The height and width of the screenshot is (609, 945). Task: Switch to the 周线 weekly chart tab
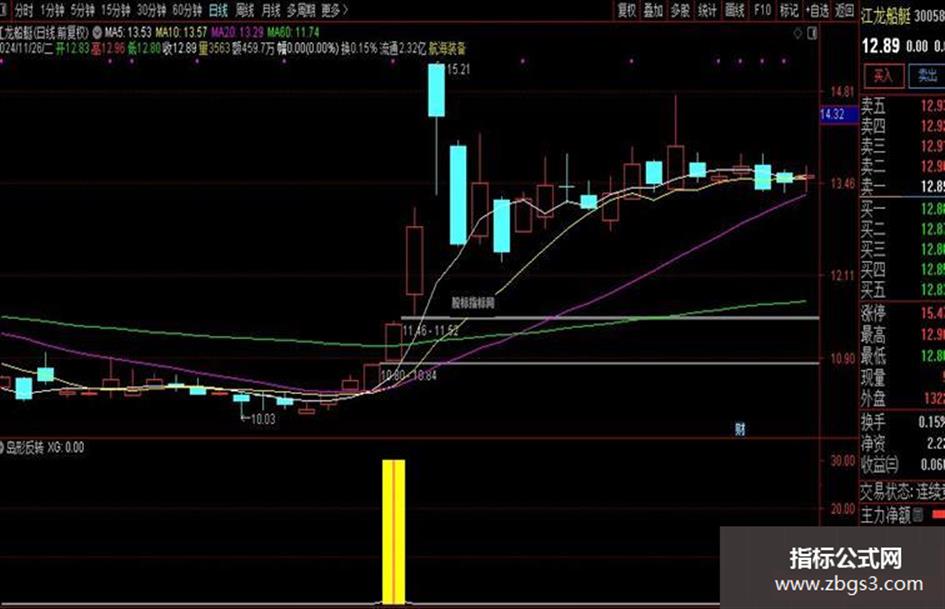(245, 10)
